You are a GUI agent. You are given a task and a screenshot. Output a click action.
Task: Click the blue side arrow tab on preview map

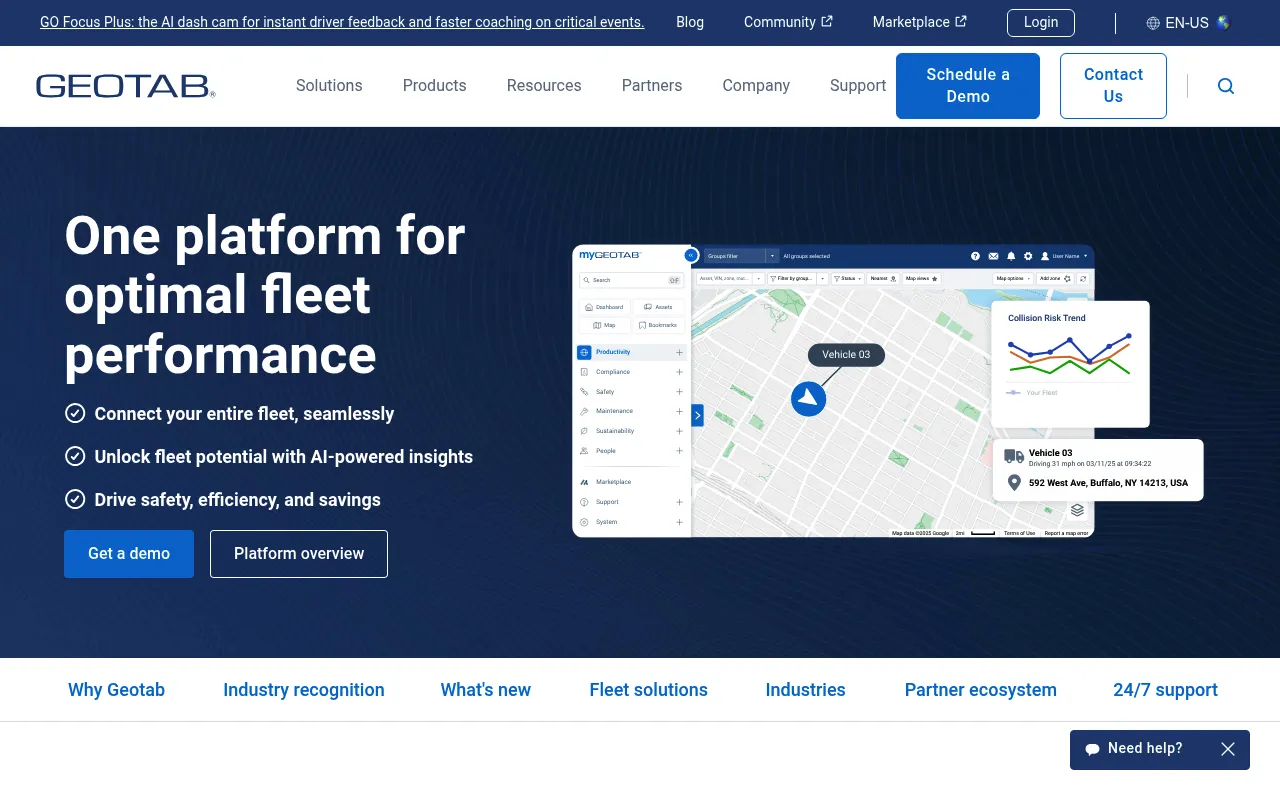pos(697,415)
